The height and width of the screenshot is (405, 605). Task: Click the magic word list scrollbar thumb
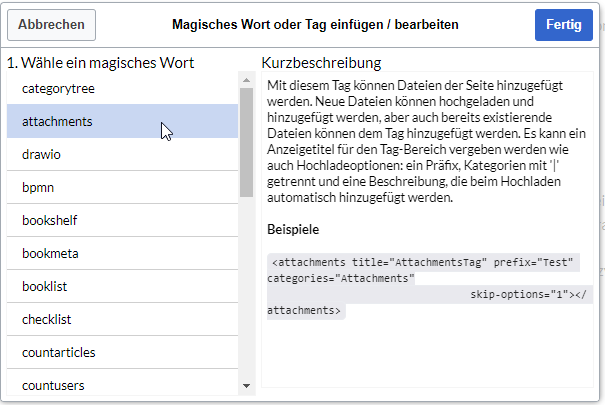pos(247,142)
